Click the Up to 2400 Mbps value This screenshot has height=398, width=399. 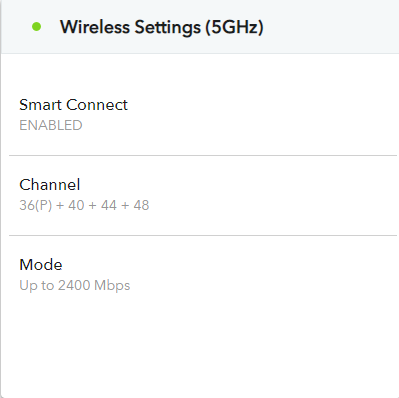(75, 286)
